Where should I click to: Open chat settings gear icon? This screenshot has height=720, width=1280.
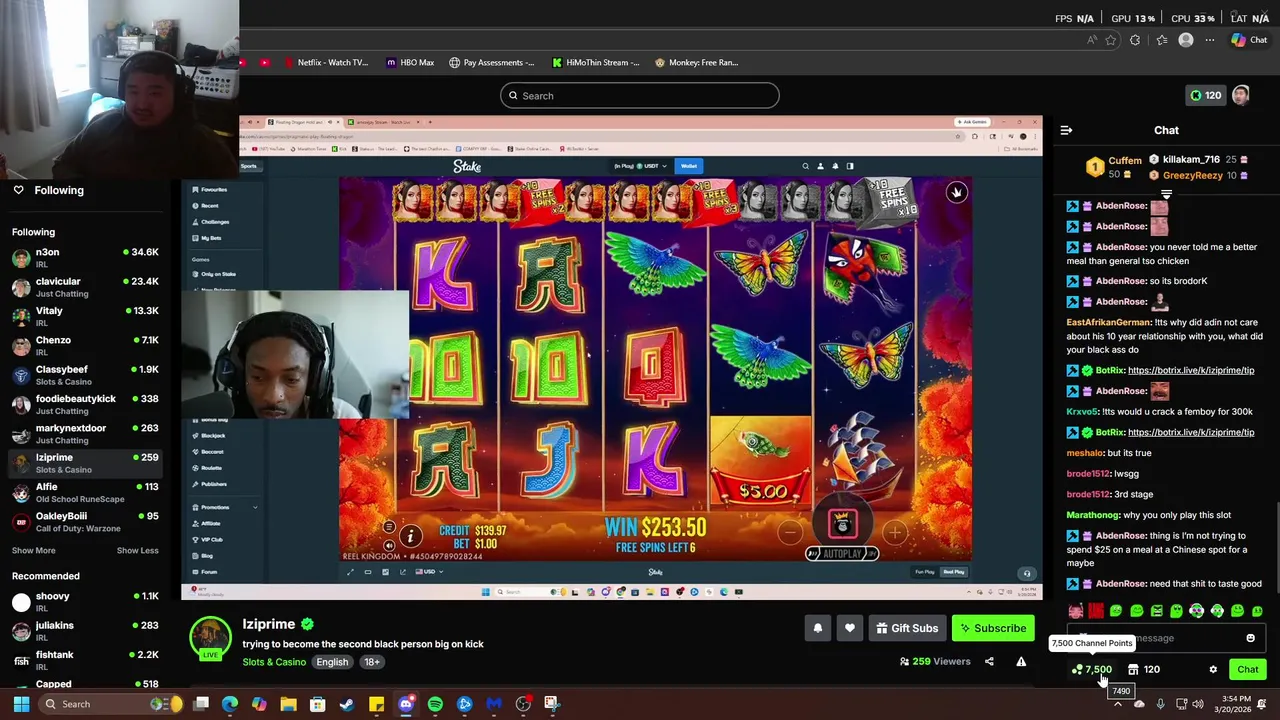[1213, 670]
